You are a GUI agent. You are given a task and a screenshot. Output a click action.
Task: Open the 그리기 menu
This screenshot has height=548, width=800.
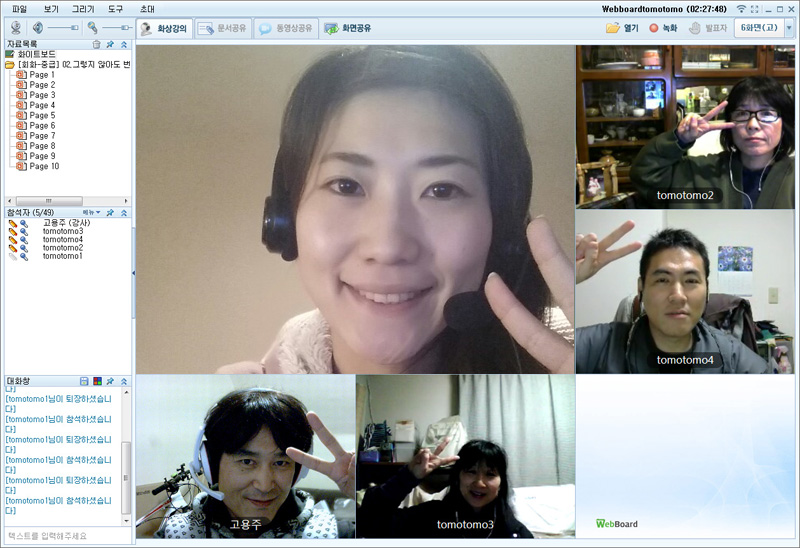(83, 8)
